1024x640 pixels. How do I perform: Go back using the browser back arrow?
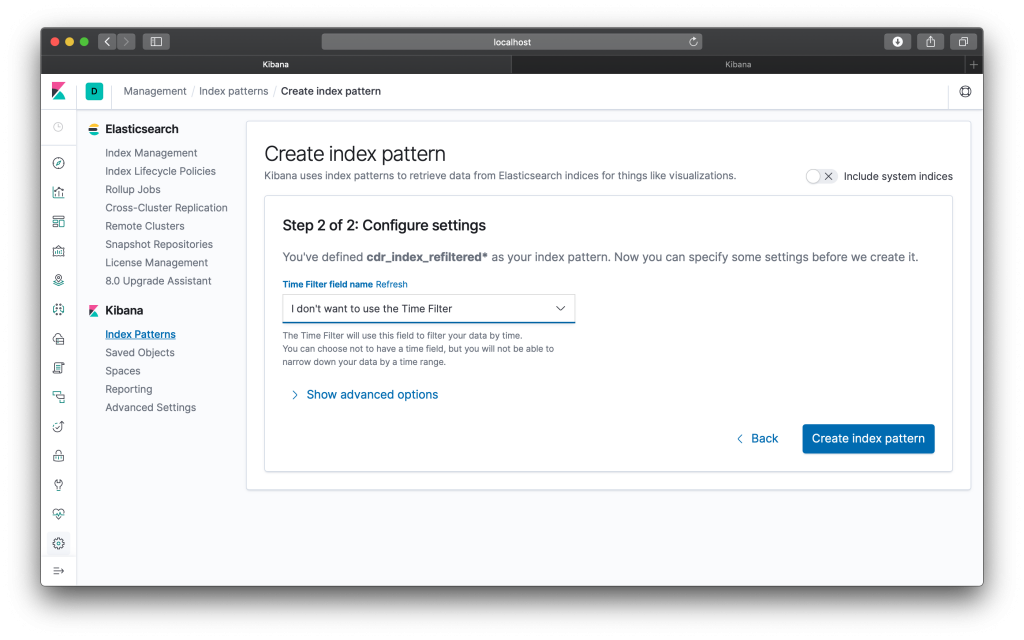pos(108,42)
